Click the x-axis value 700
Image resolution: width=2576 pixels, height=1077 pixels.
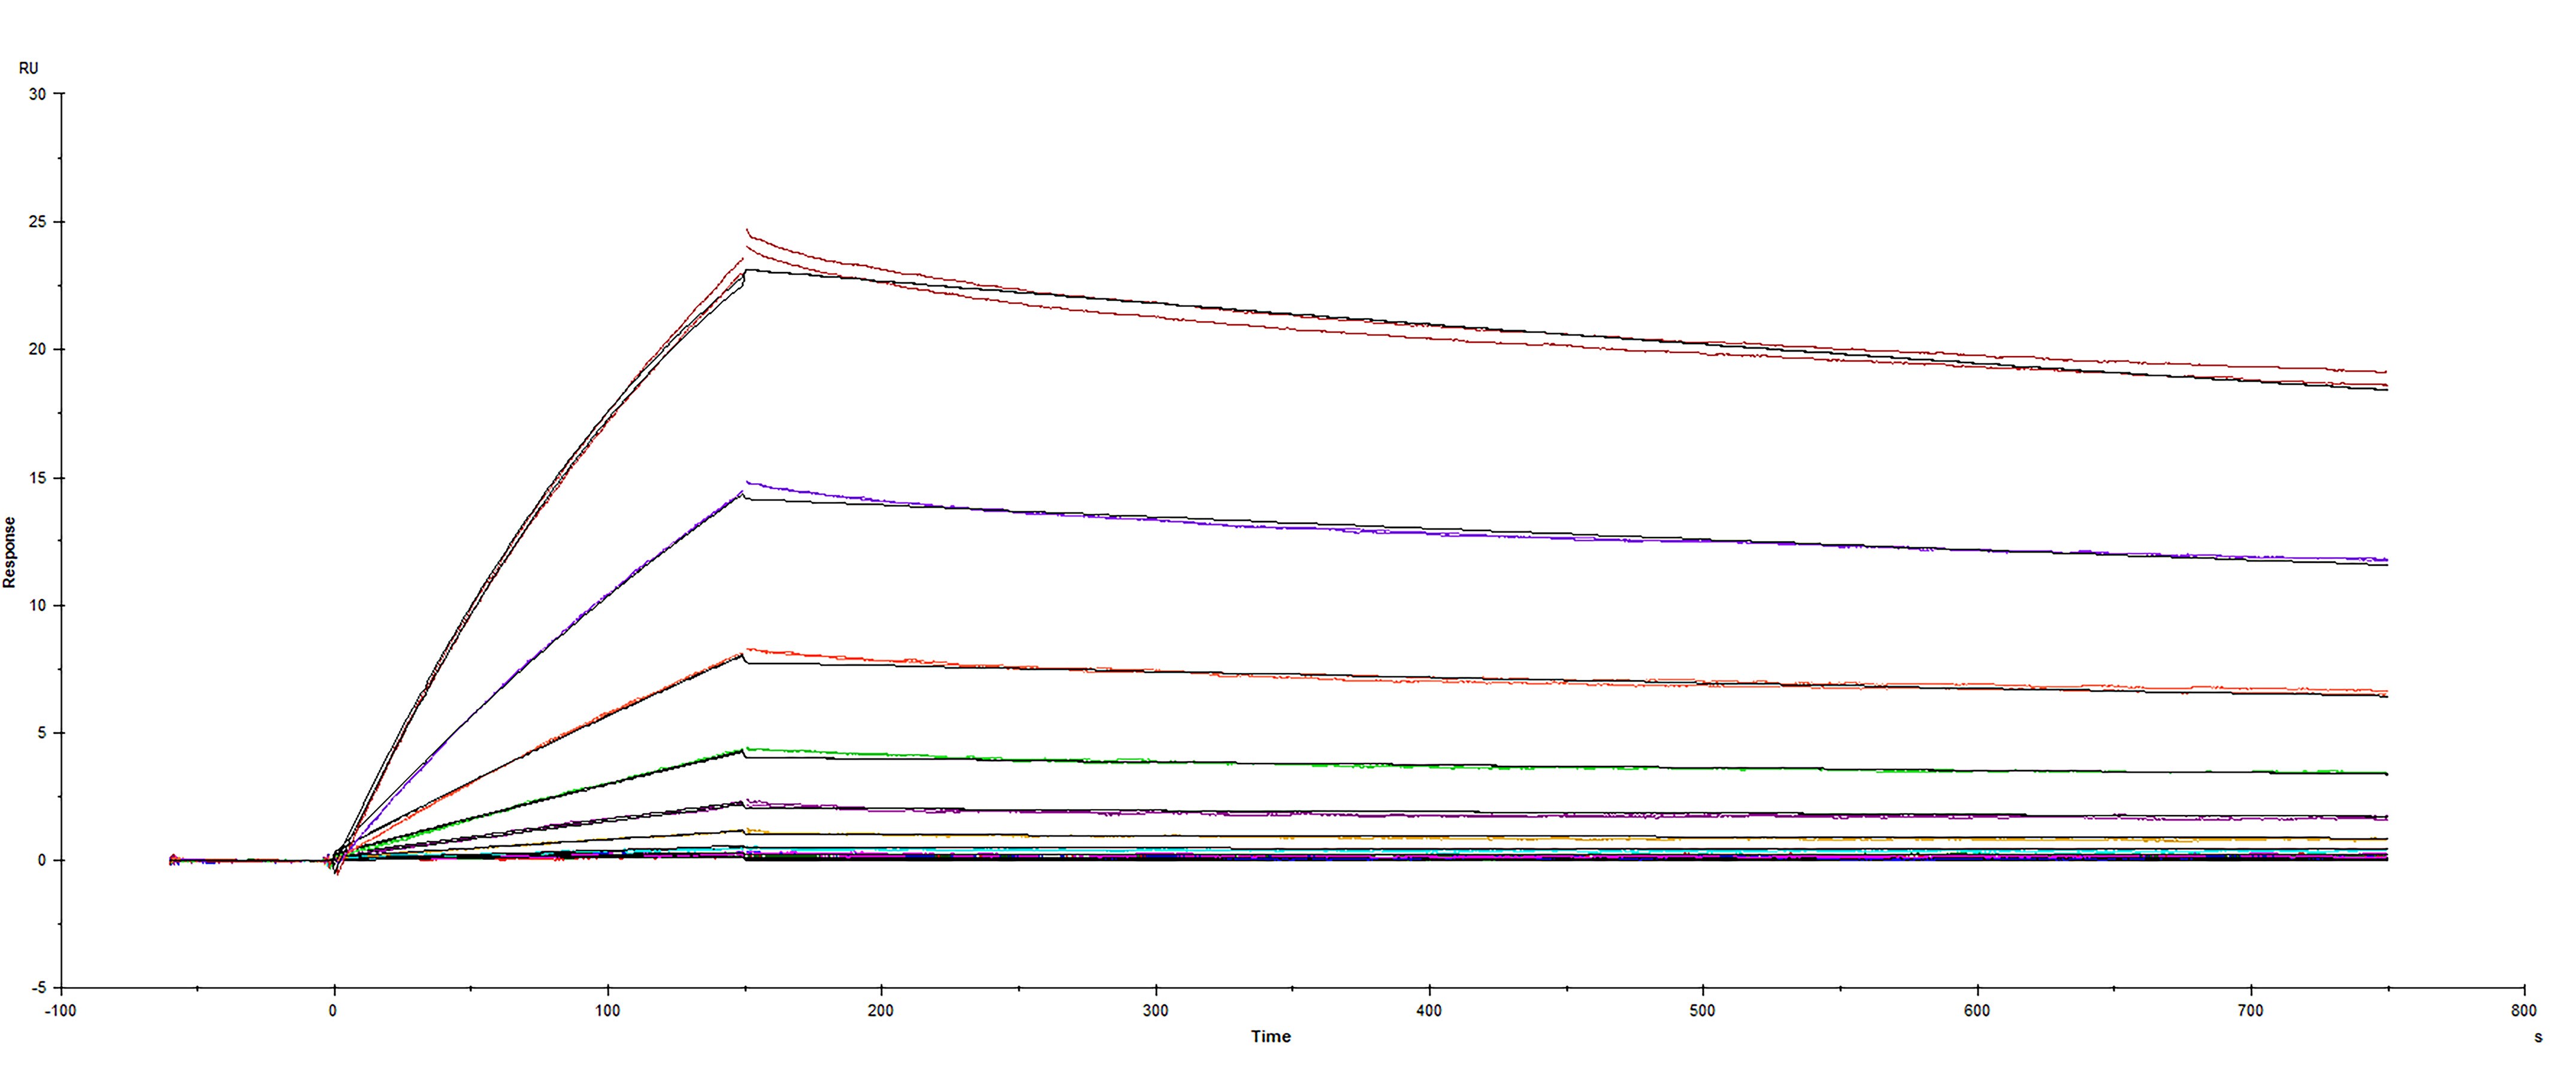[x=2250, y=1010]
